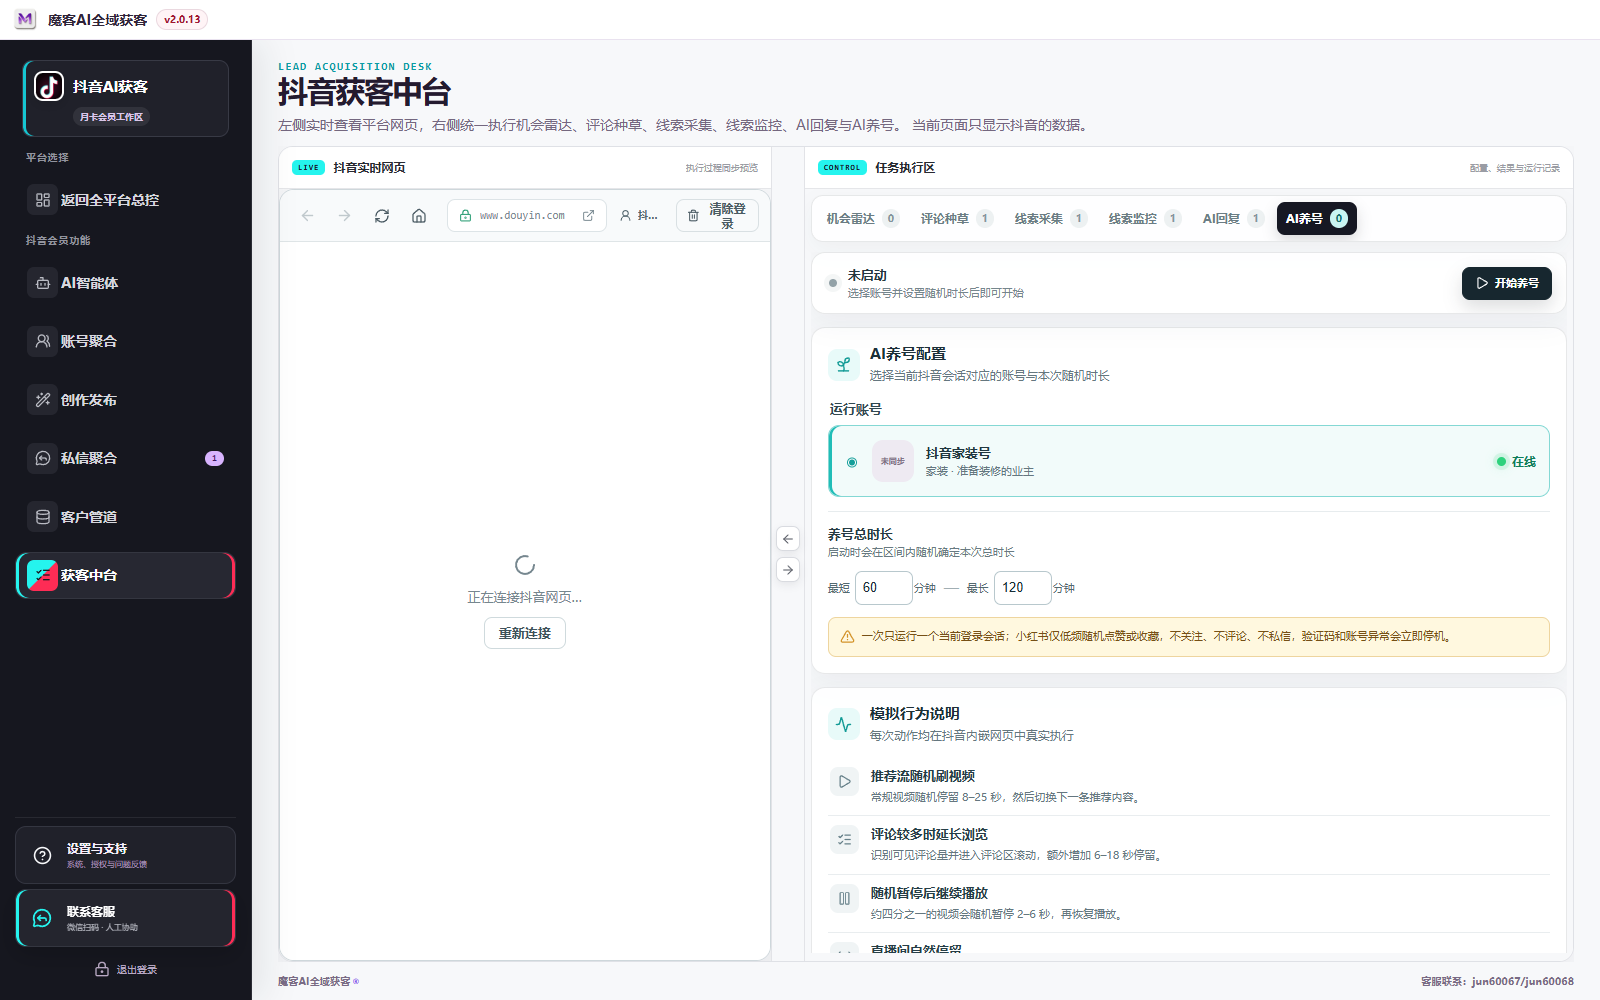Click the account user icon in browser toolbar
1600x1000 pixels.
[625, 216]
